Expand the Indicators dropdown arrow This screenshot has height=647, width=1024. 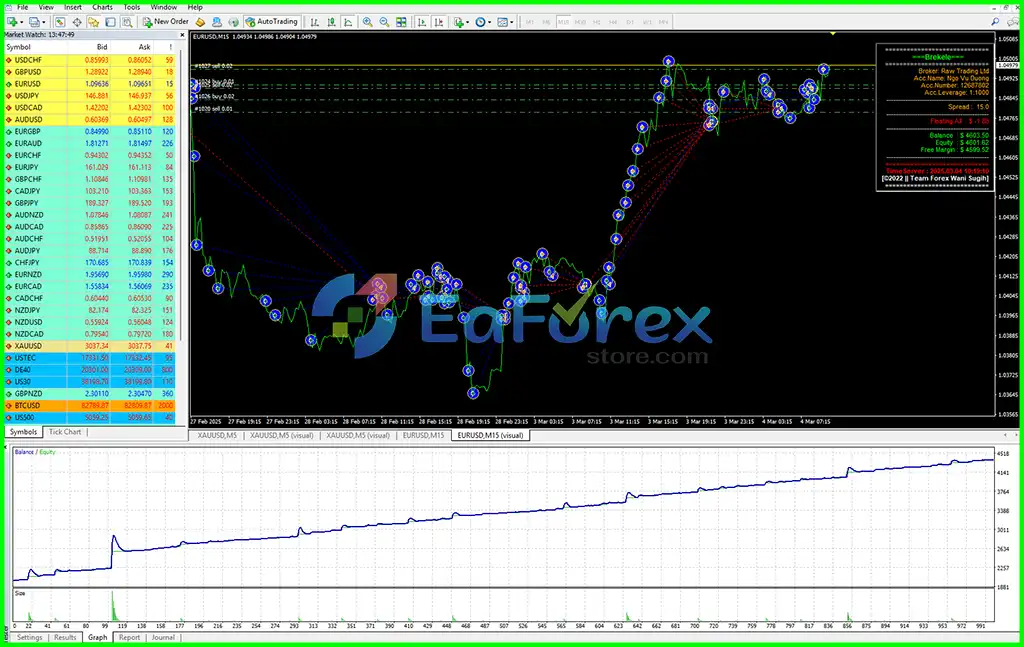468,22
